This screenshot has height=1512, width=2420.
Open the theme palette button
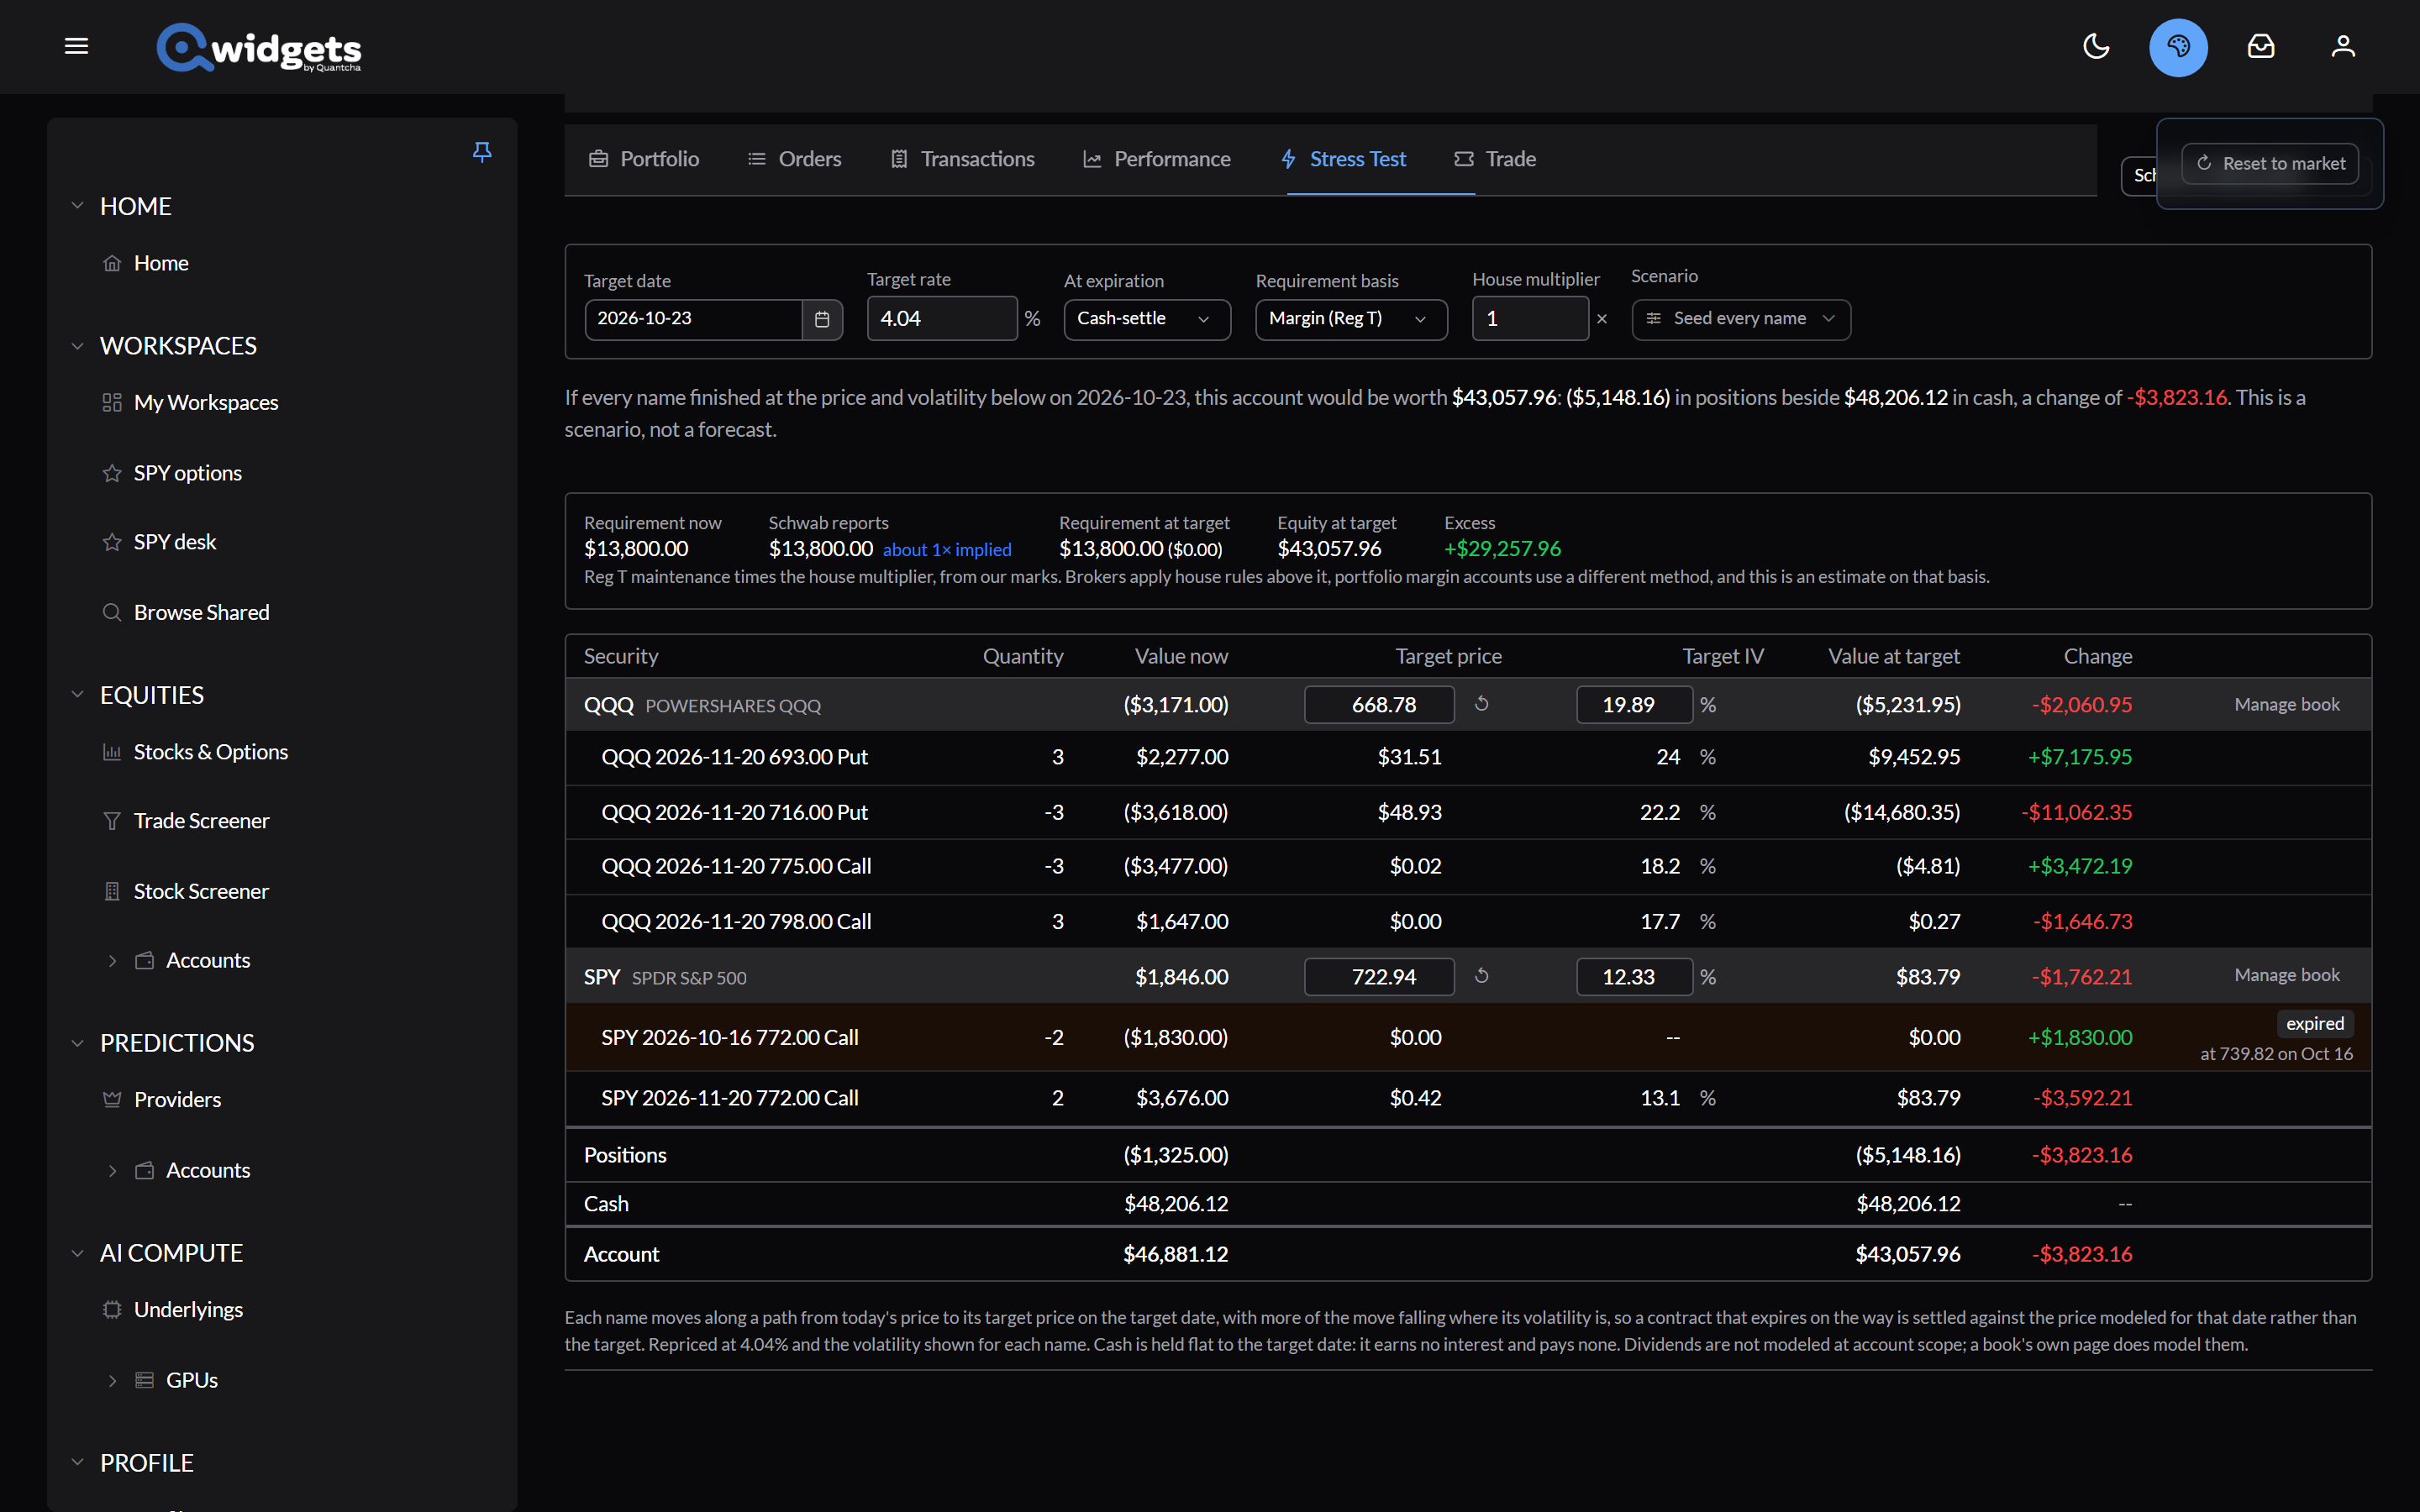tap(2178, 47)
